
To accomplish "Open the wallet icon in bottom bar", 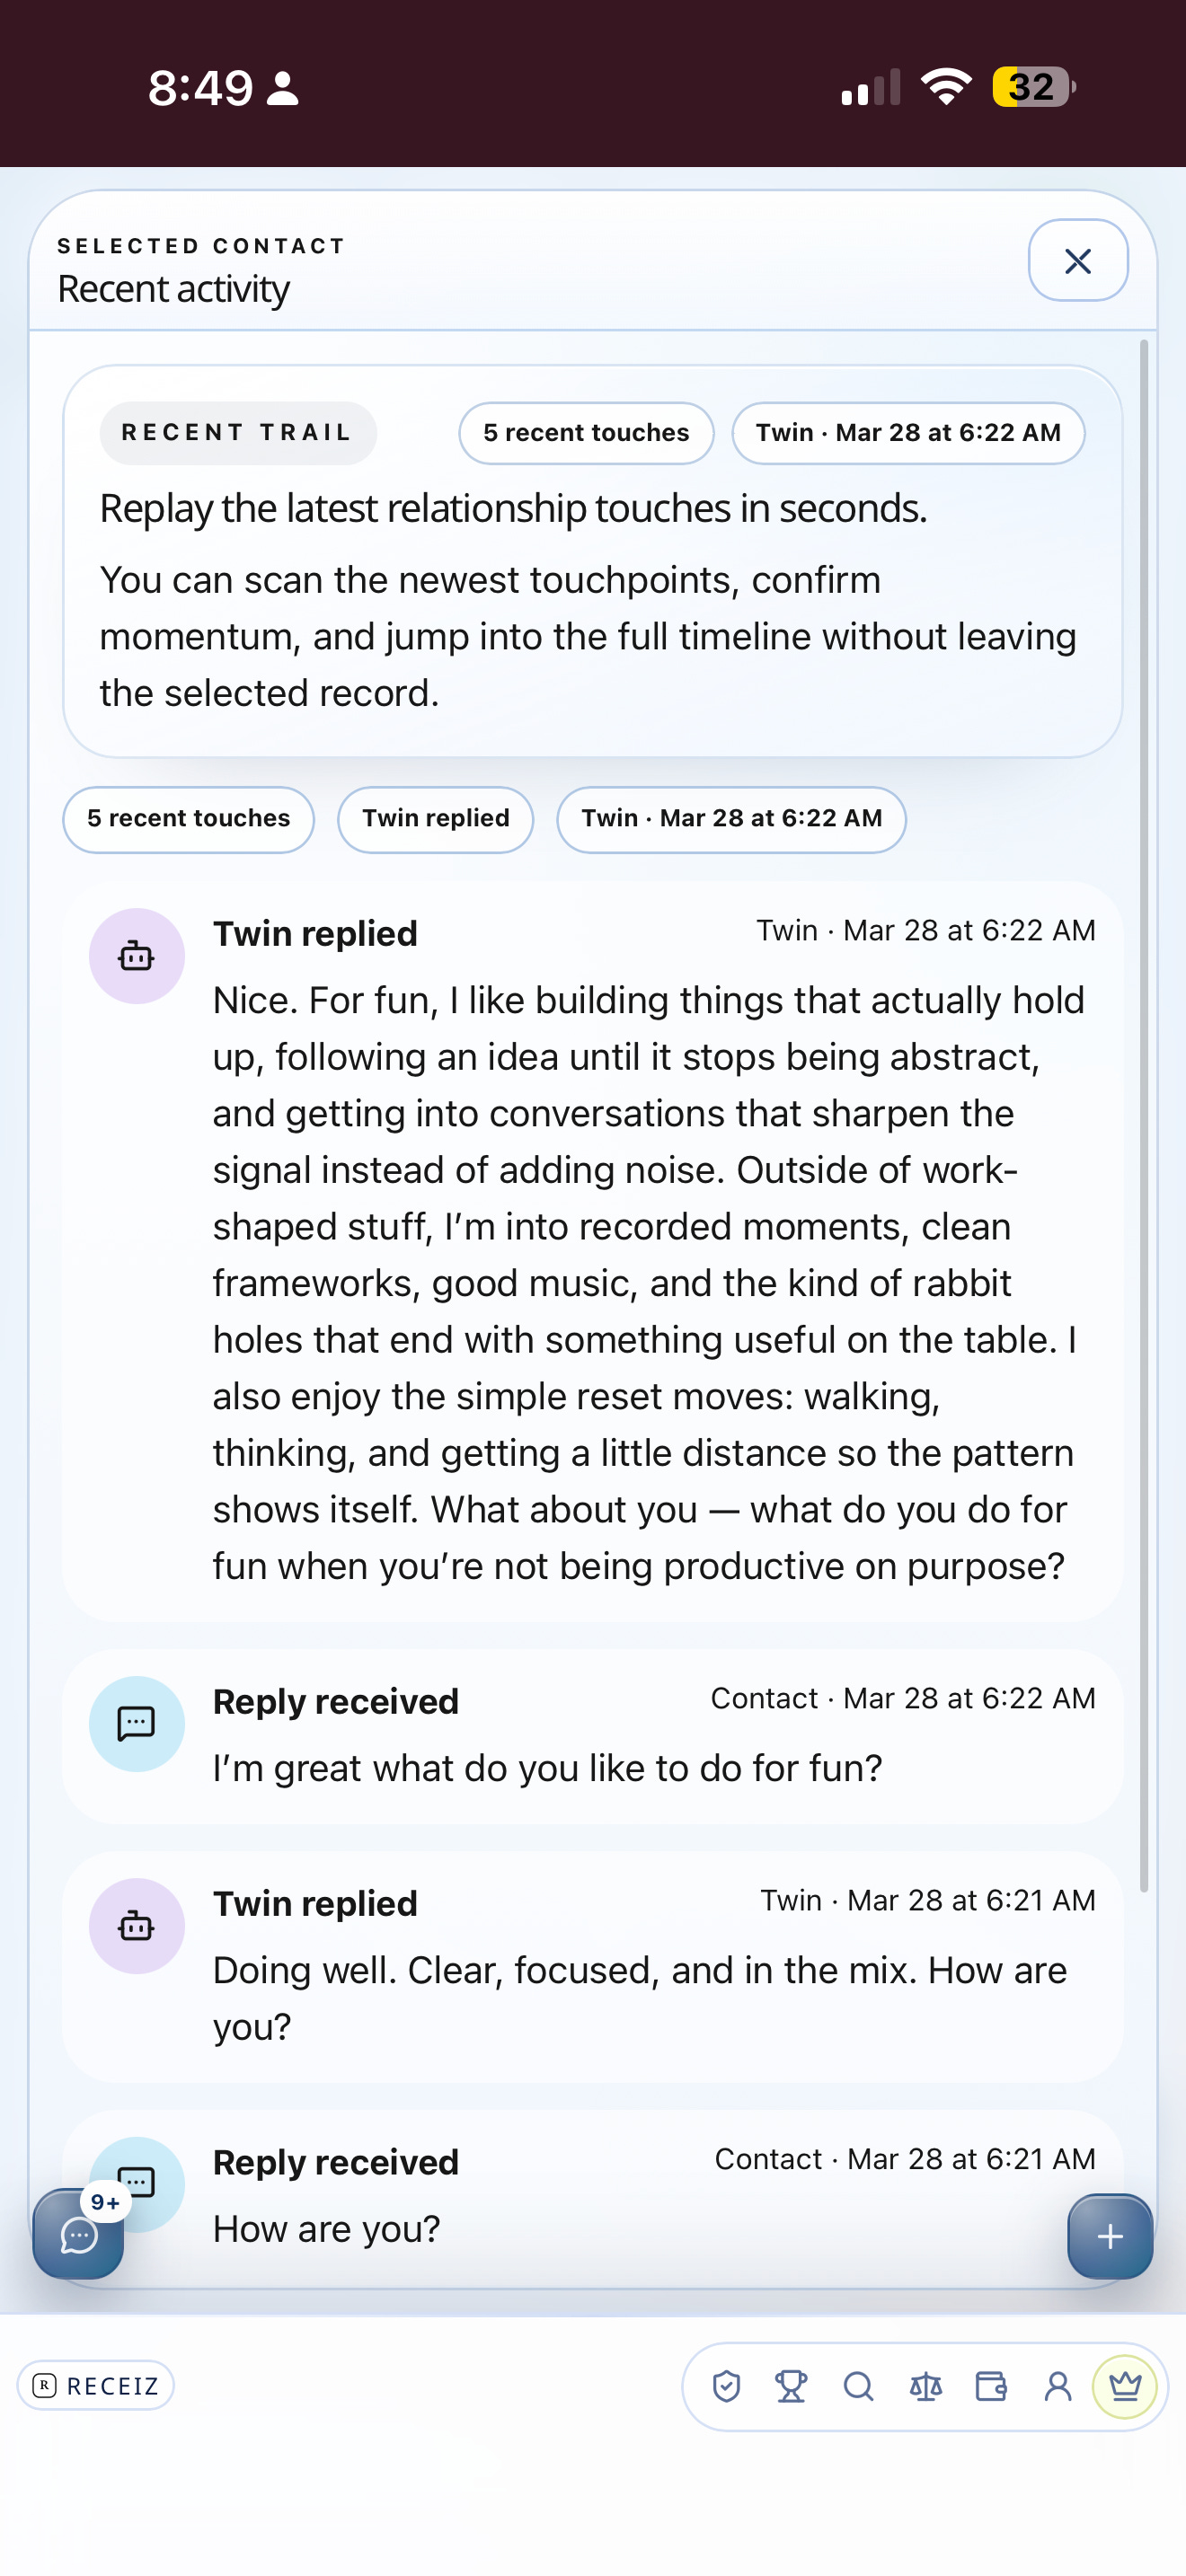I will (991, 2386).
